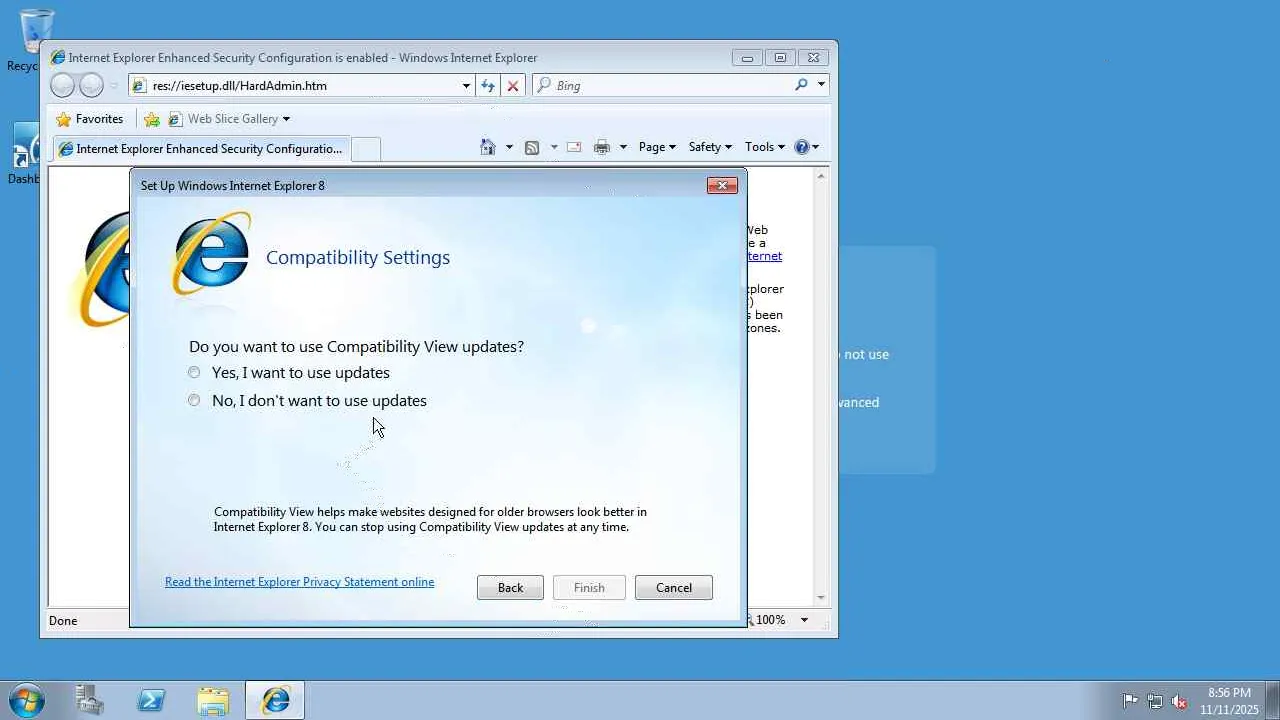Click the browser Forward arrow button
Screen dimensions: 1280x720
click(91, 86)
